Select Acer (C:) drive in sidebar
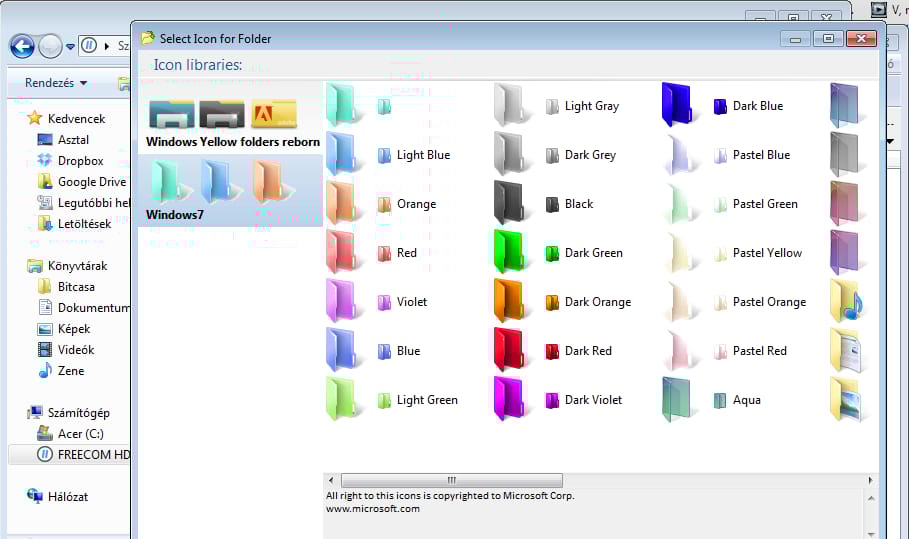 point(70,434)
